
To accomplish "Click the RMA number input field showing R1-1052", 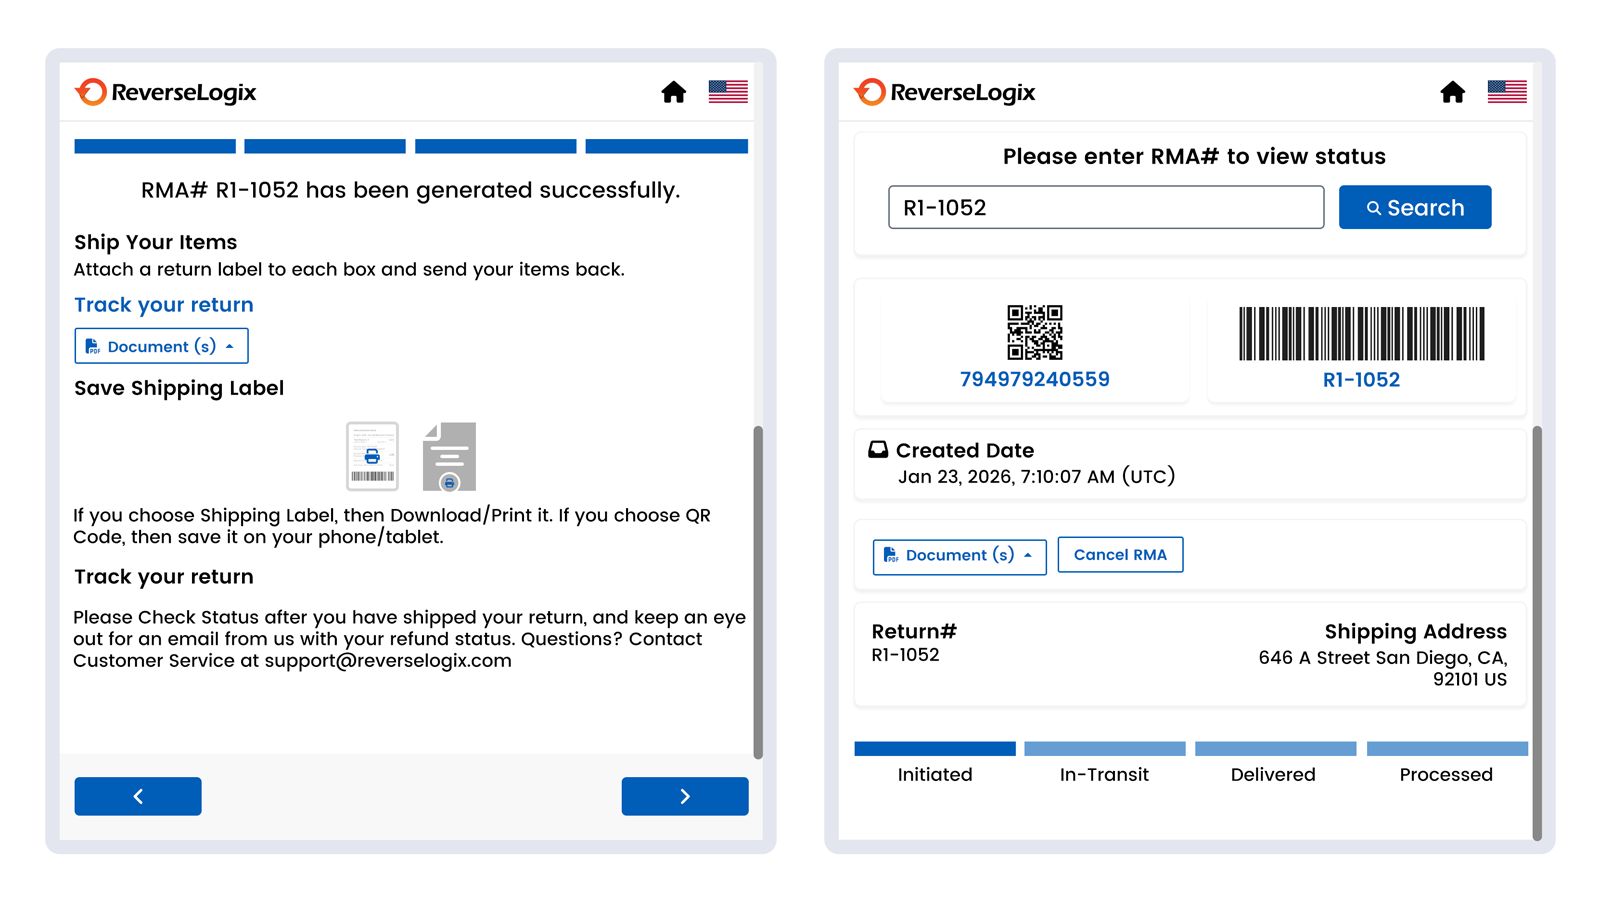I will pyautogui.click(x=1106, y=207).
